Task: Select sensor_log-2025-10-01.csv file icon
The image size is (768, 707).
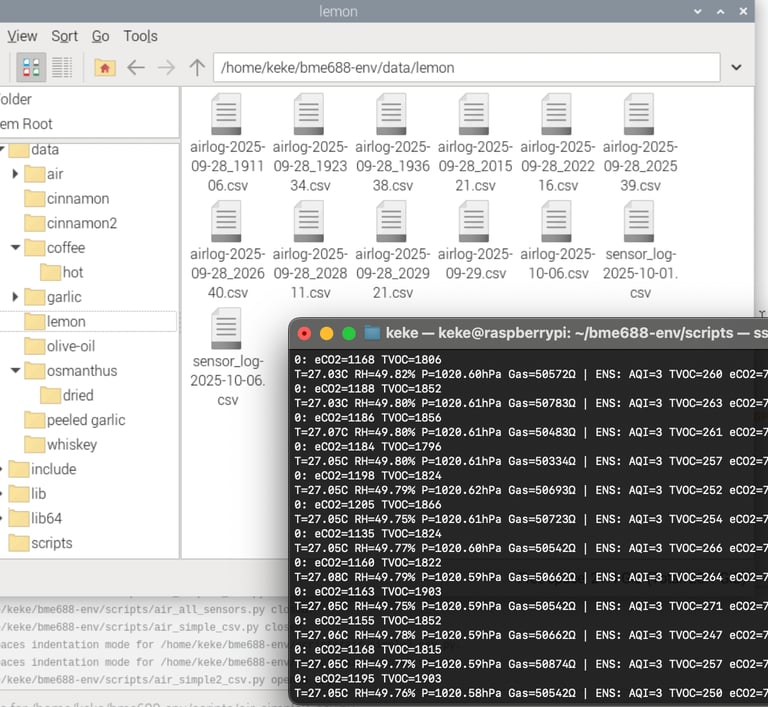Action: pos(640,221)
